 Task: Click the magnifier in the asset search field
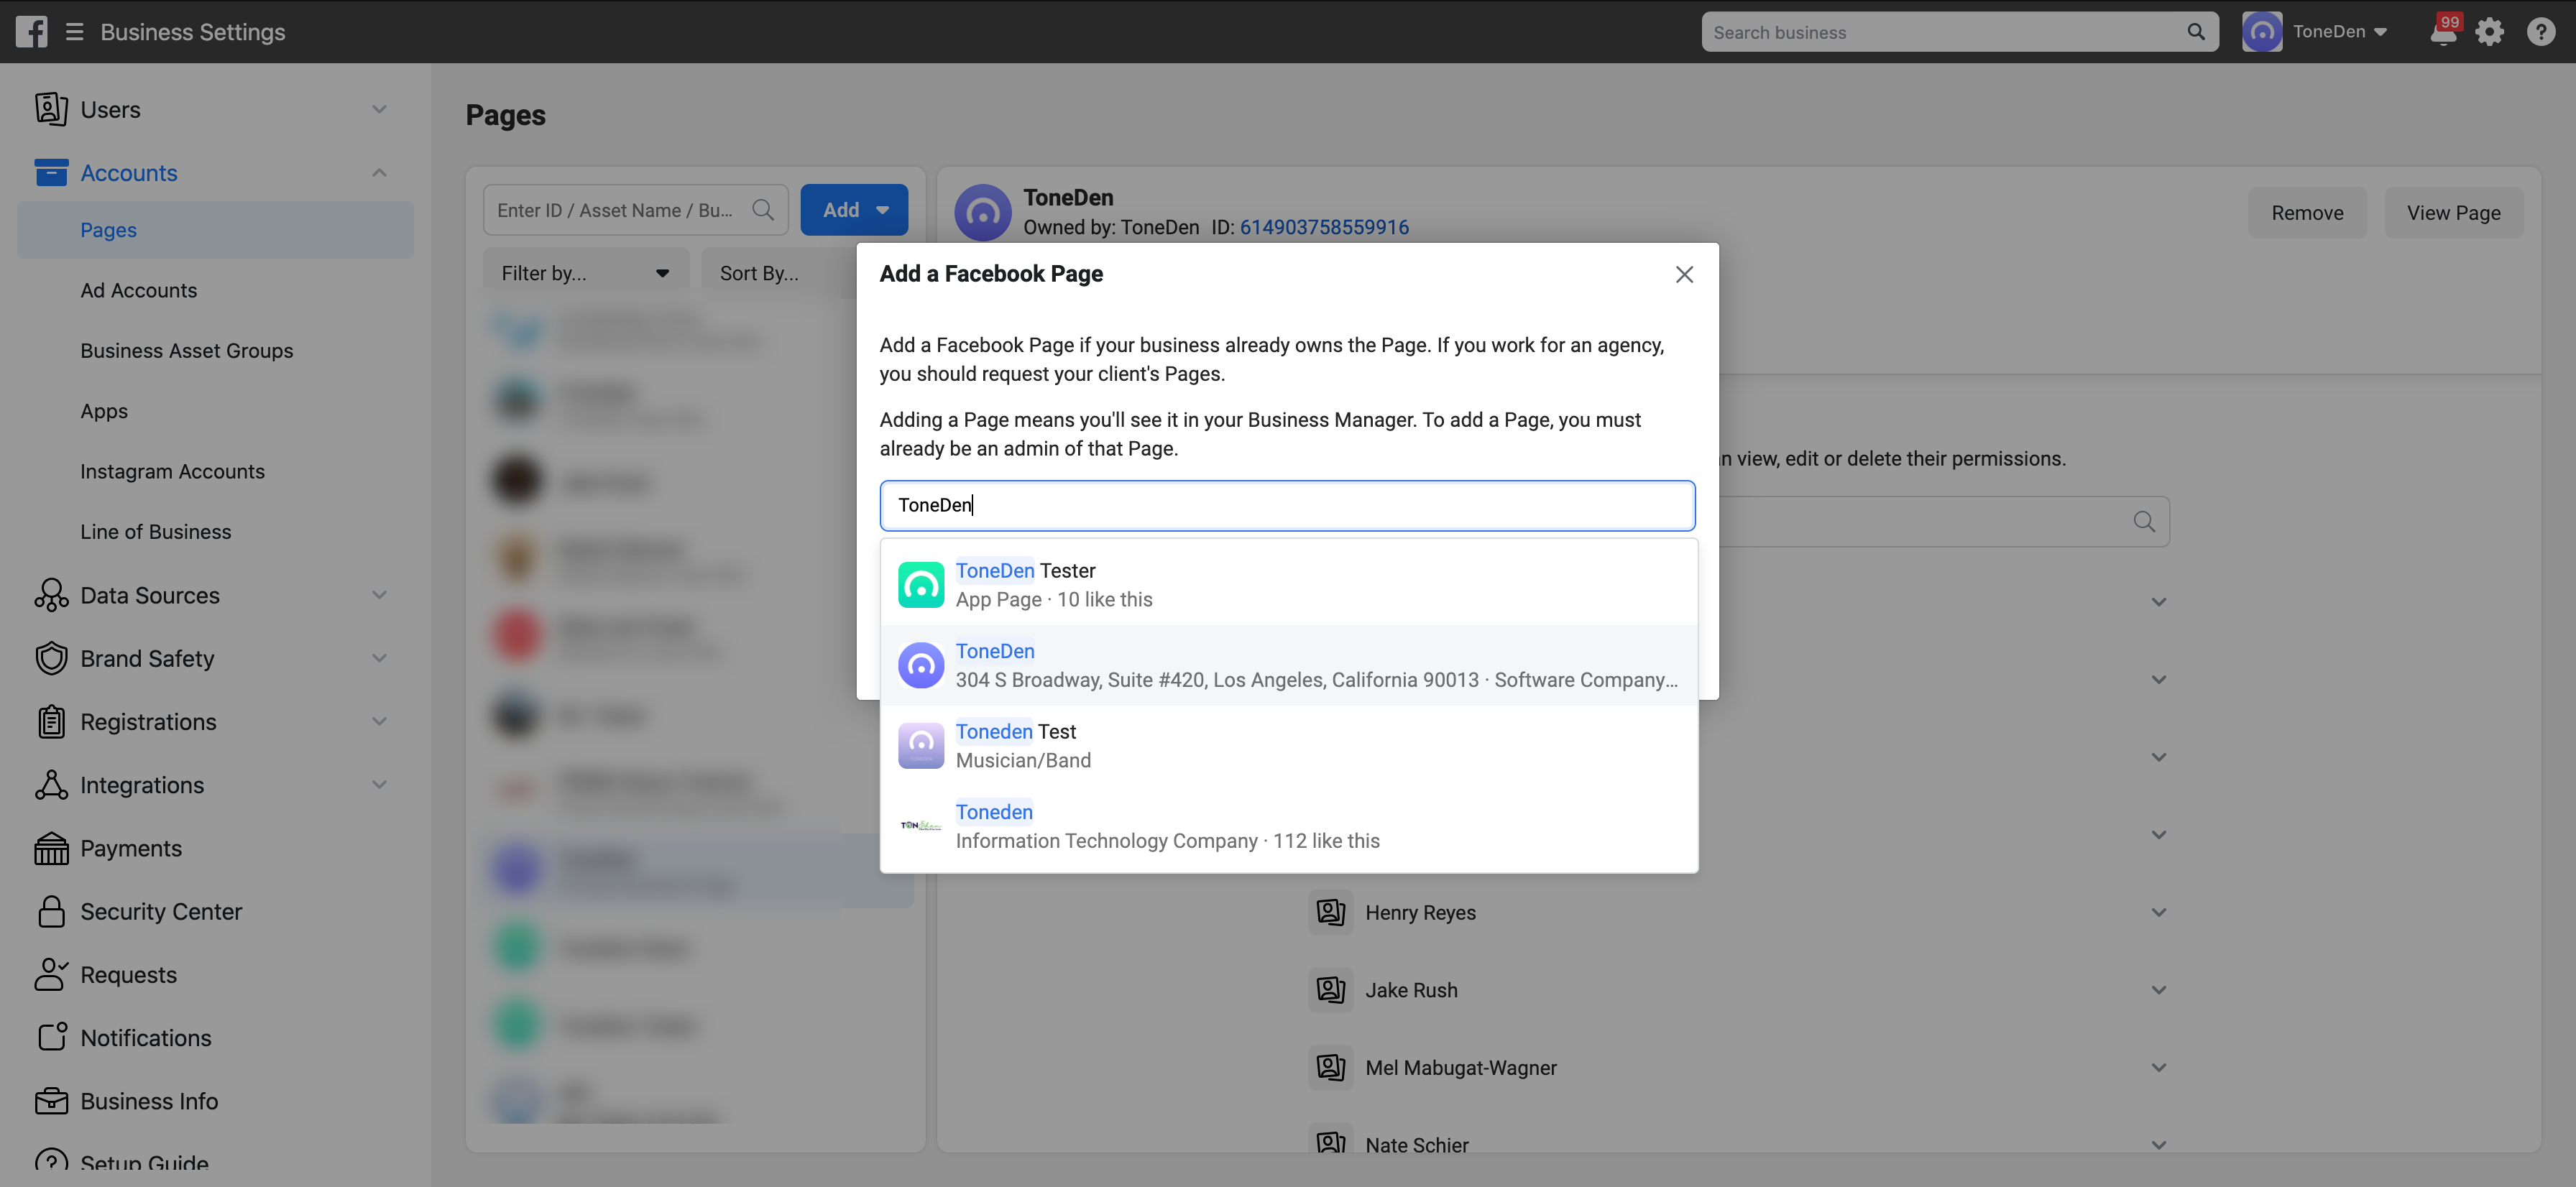(x=763, y=210)
